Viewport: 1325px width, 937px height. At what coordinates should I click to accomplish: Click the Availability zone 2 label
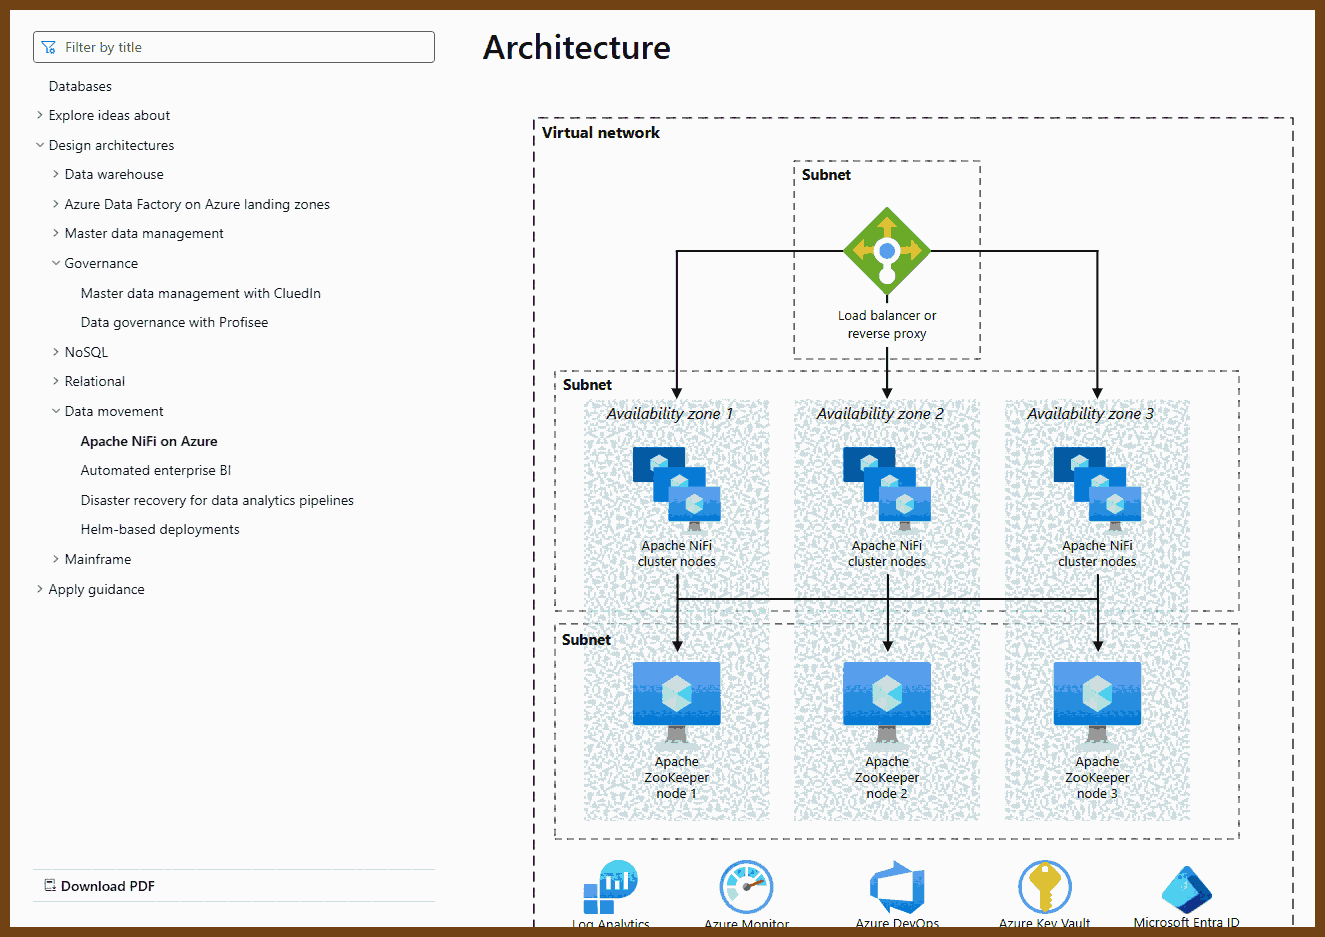(880, 413)
